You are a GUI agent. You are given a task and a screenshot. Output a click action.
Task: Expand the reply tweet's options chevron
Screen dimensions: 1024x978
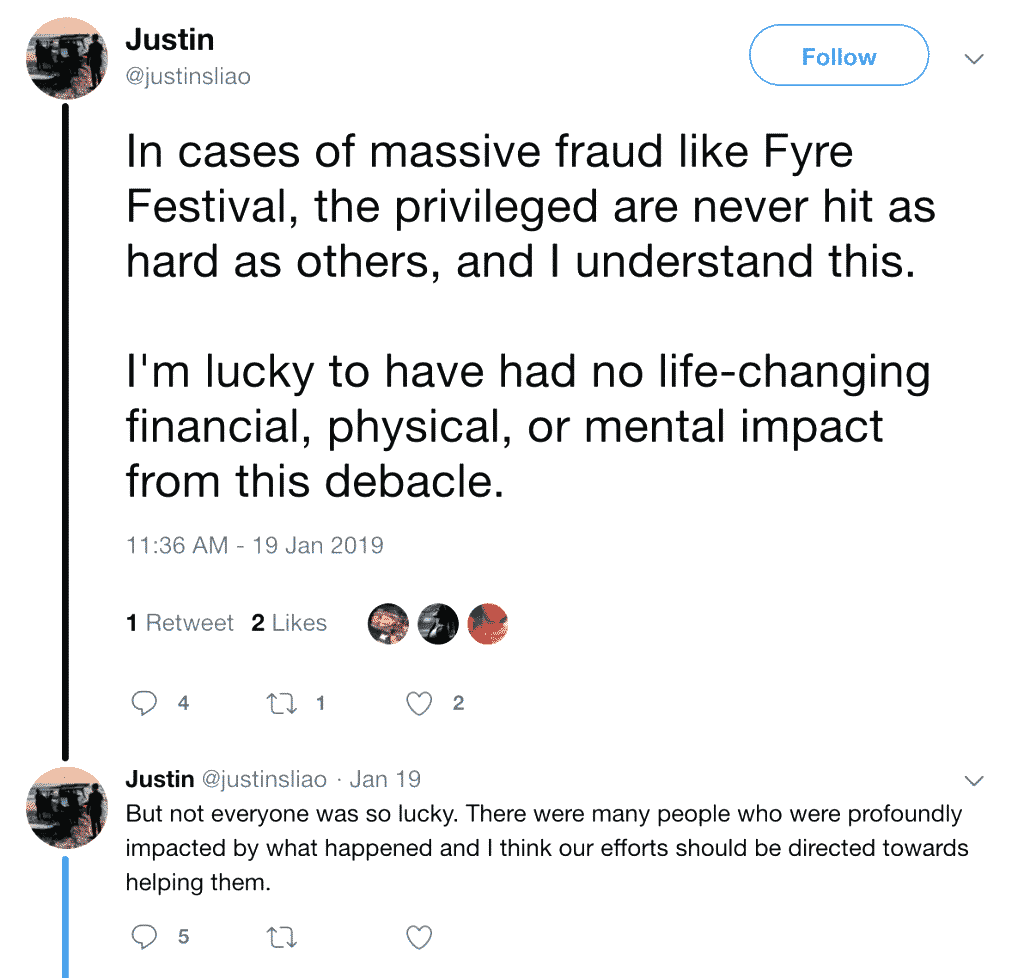[x=973, y=780]
